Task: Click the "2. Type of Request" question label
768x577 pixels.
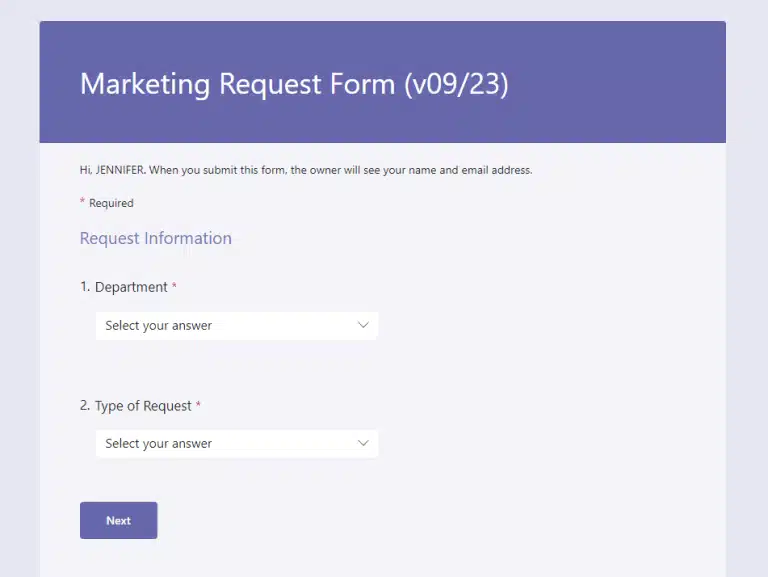Action: 136,406
